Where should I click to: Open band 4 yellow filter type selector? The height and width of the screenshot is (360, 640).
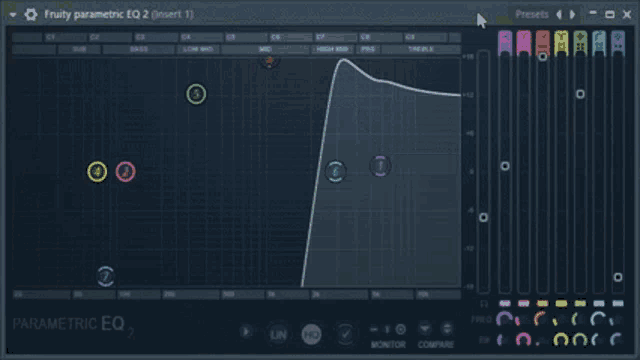pyautogui.click(x=561, y=42)
